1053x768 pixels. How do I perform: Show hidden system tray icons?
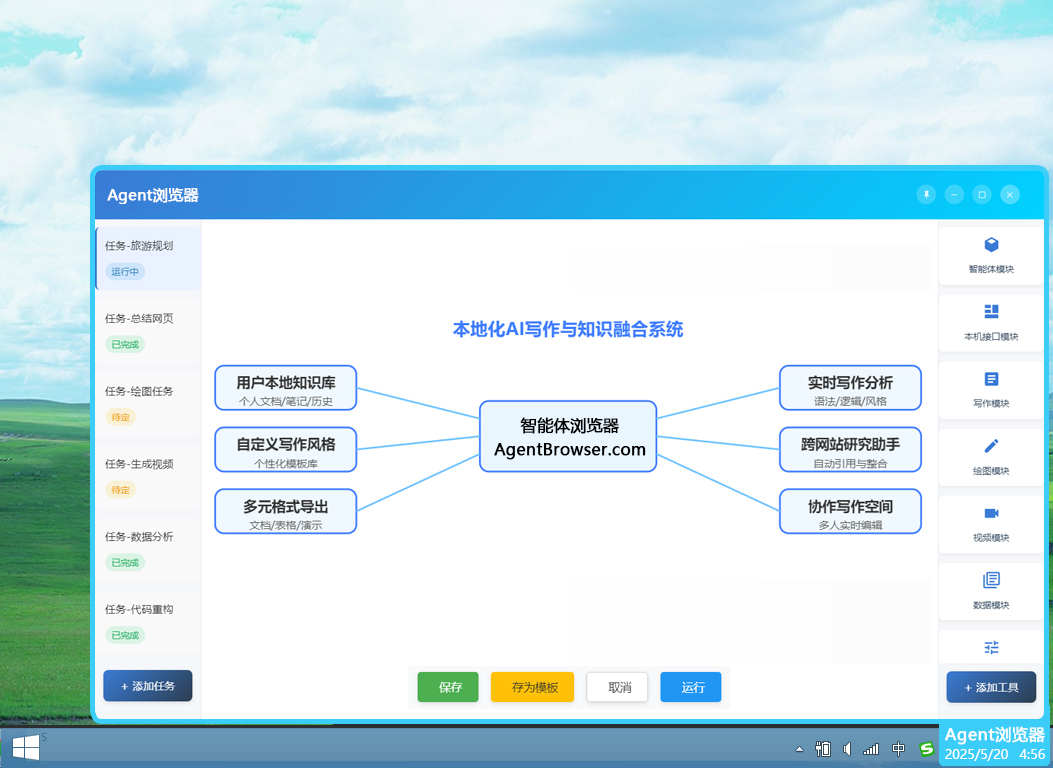(x=799, y=749)
